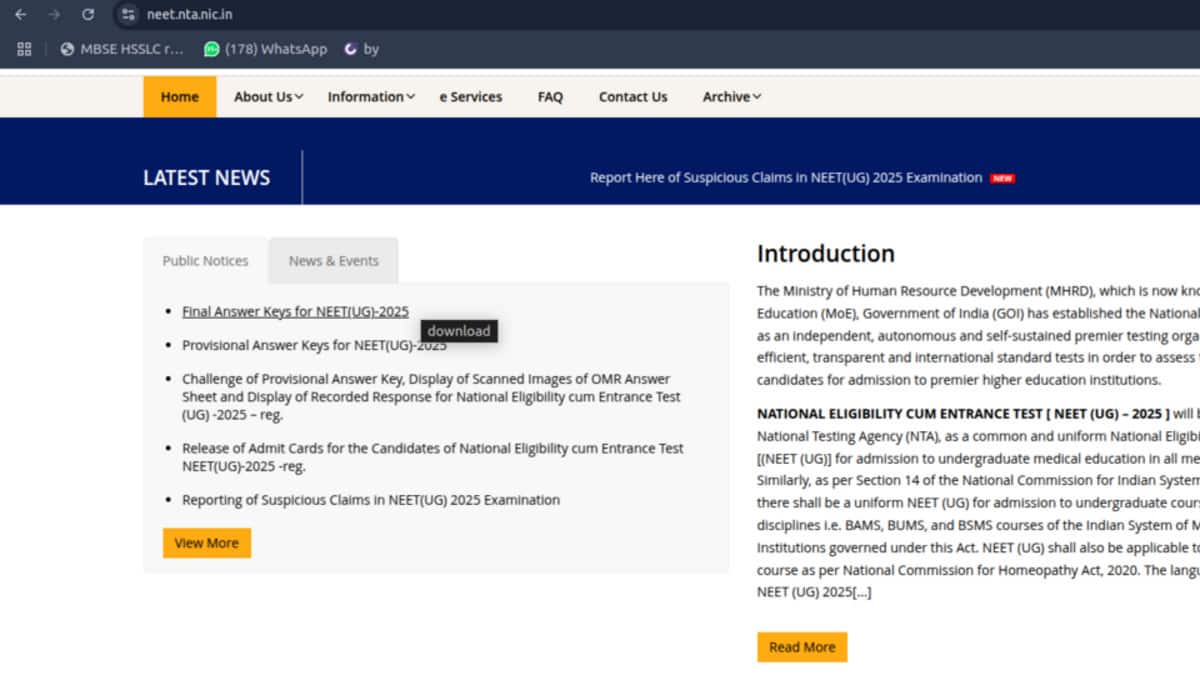Open the Report Here of Suspicious Claims news link
1200x675 pixels.
click(x=786, y=178)
